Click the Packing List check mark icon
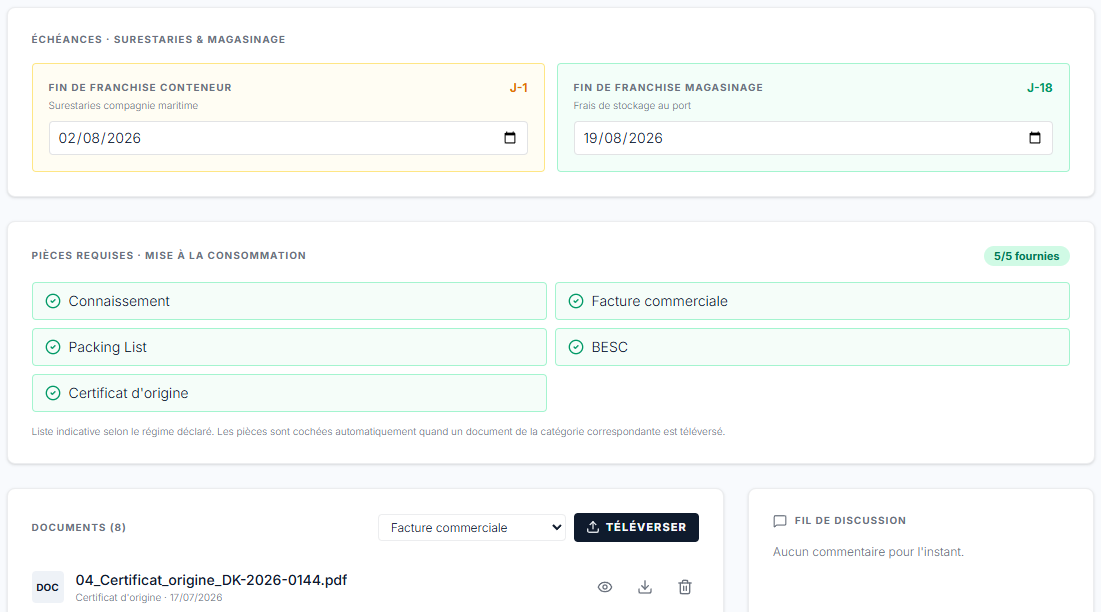The image size is (1101, 612). coord(53,347)
